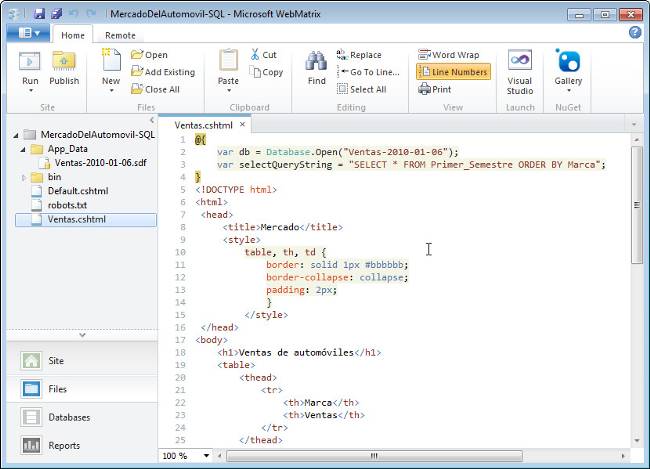Switch to the Reports workspace
The width and height of the screenshot is (650, 469).
[x=82, y=445]
